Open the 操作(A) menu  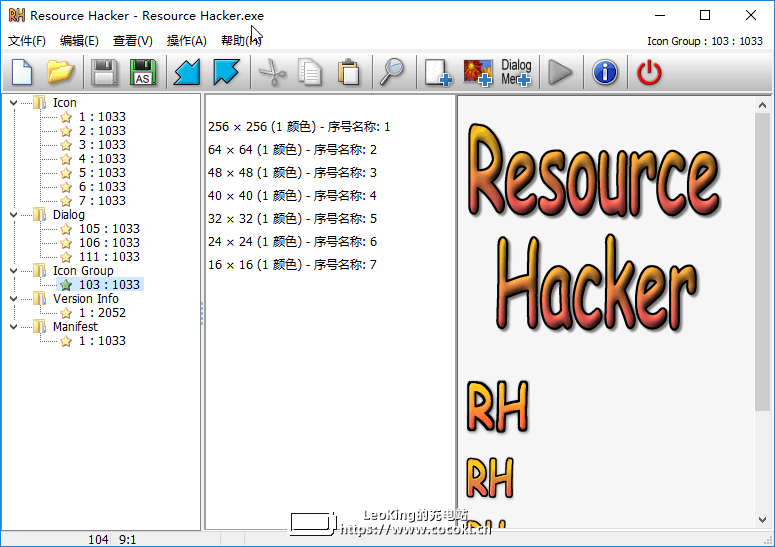pos(186,41)
